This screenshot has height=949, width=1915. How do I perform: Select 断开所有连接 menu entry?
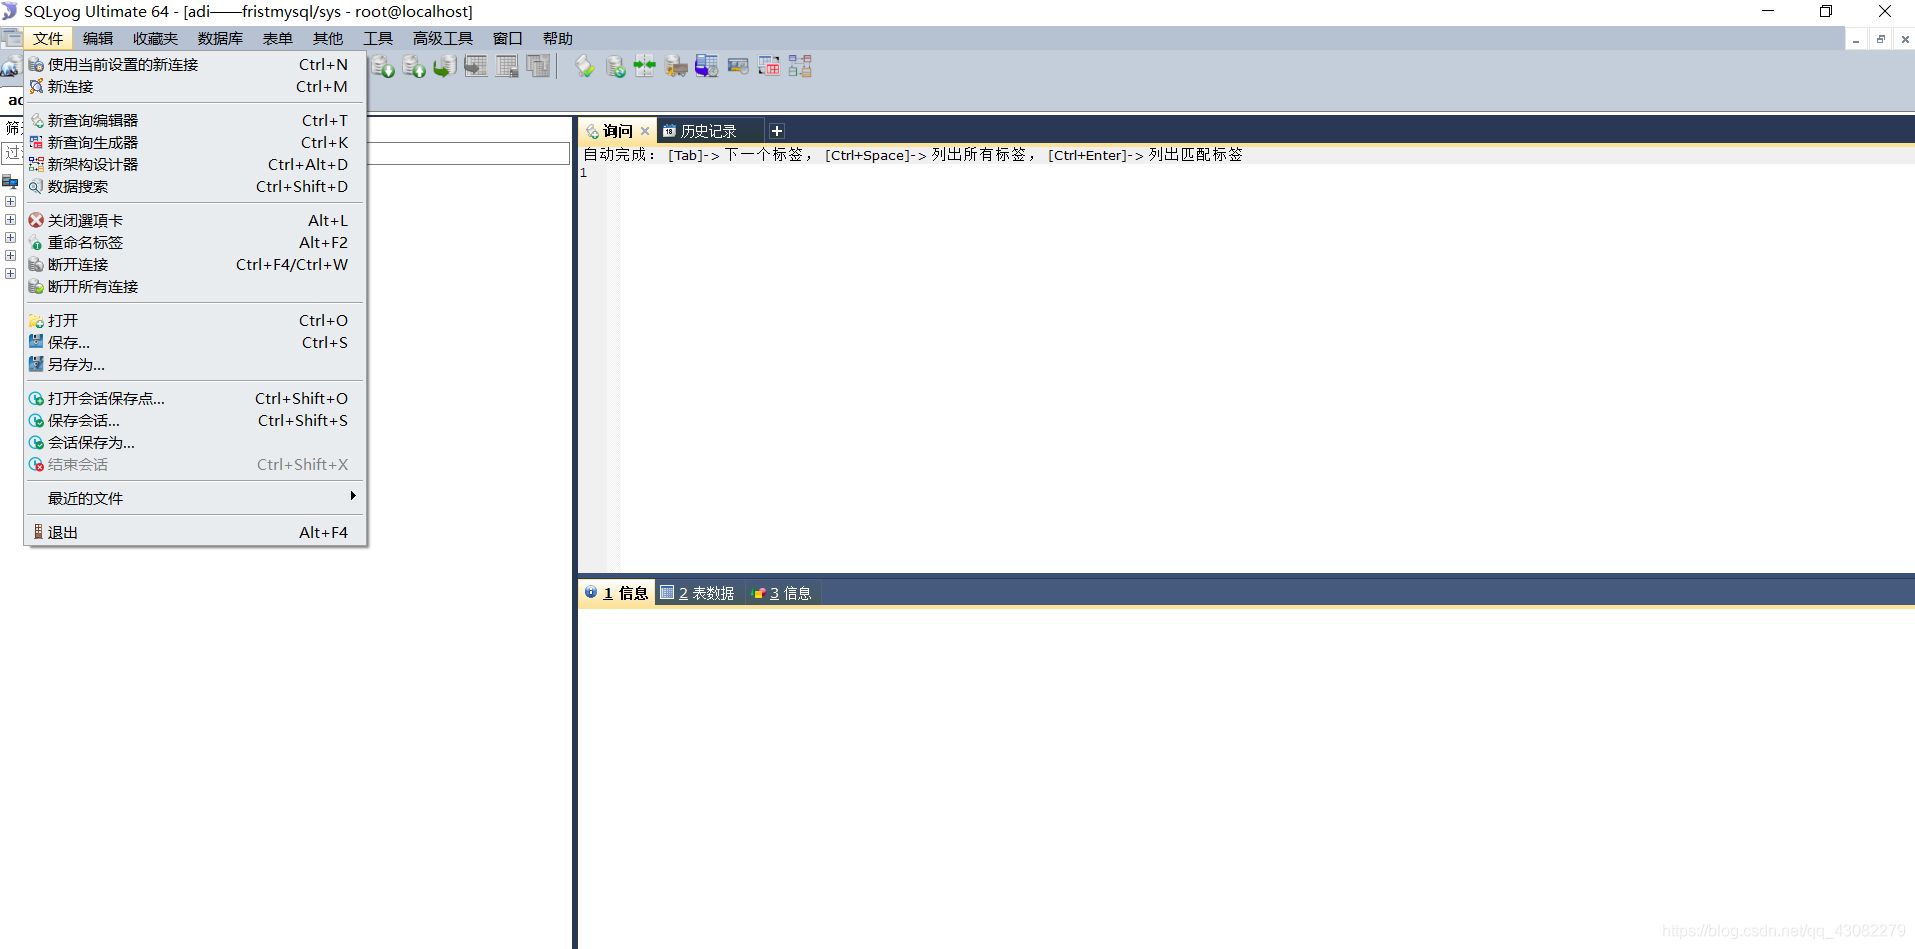point(195,286)
